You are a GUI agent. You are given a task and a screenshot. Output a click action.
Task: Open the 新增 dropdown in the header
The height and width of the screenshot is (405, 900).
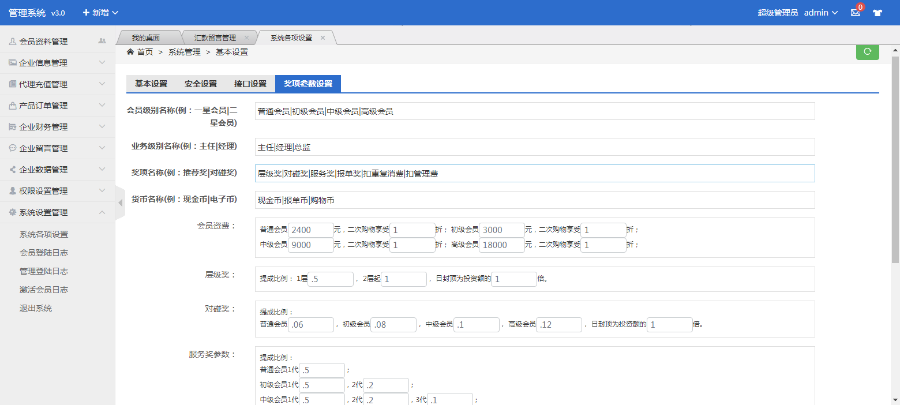100,12
